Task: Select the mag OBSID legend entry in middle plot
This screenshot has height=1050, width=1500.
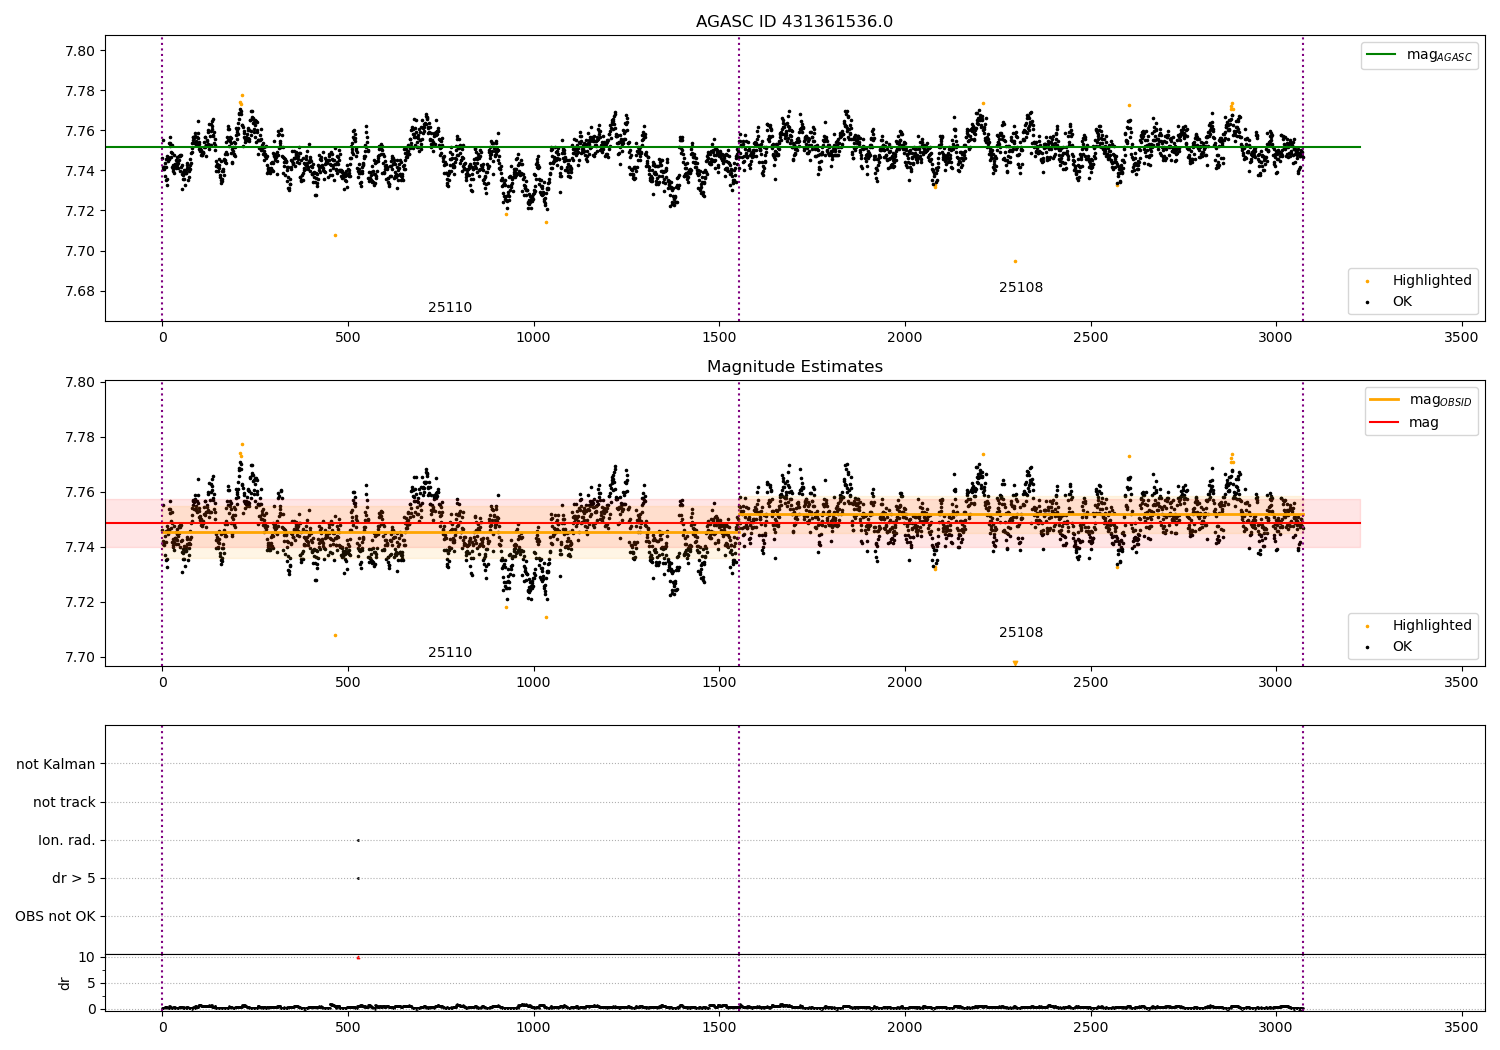Action: [x=1421, y=400]
